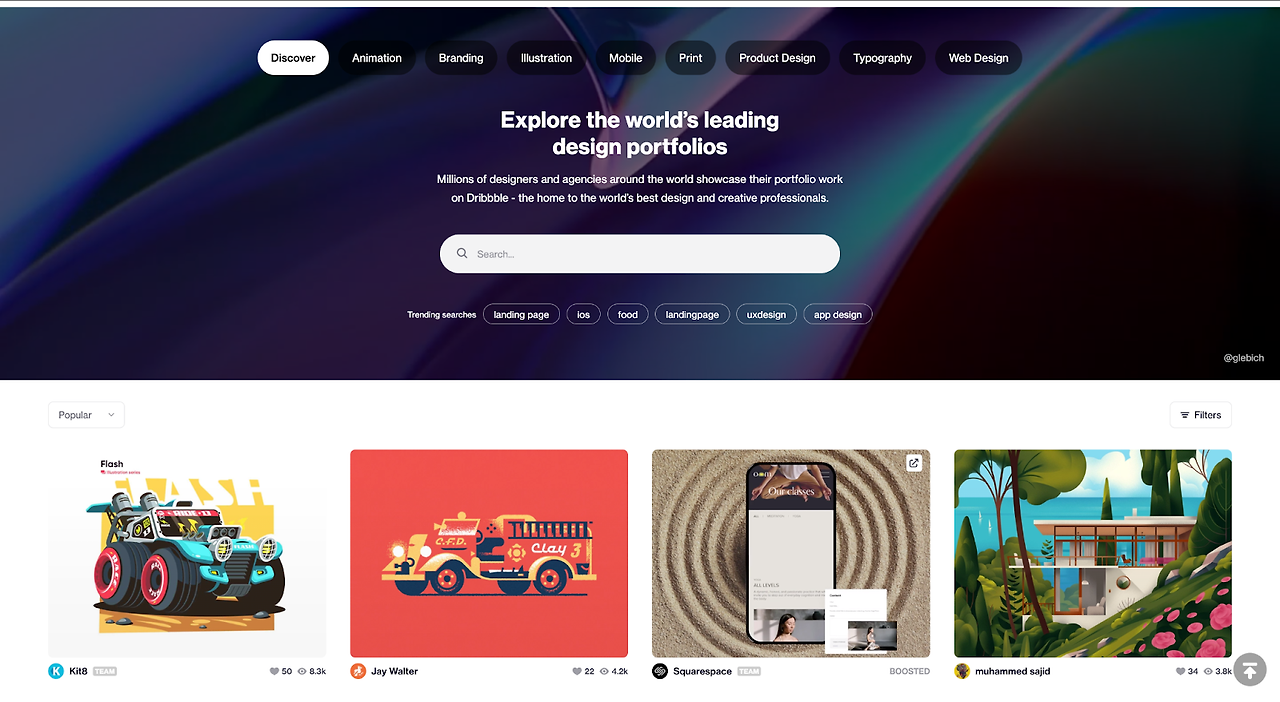Open the external link icon on the Squarespace shot
This screenshot has width=1280, height=702.
913,463
